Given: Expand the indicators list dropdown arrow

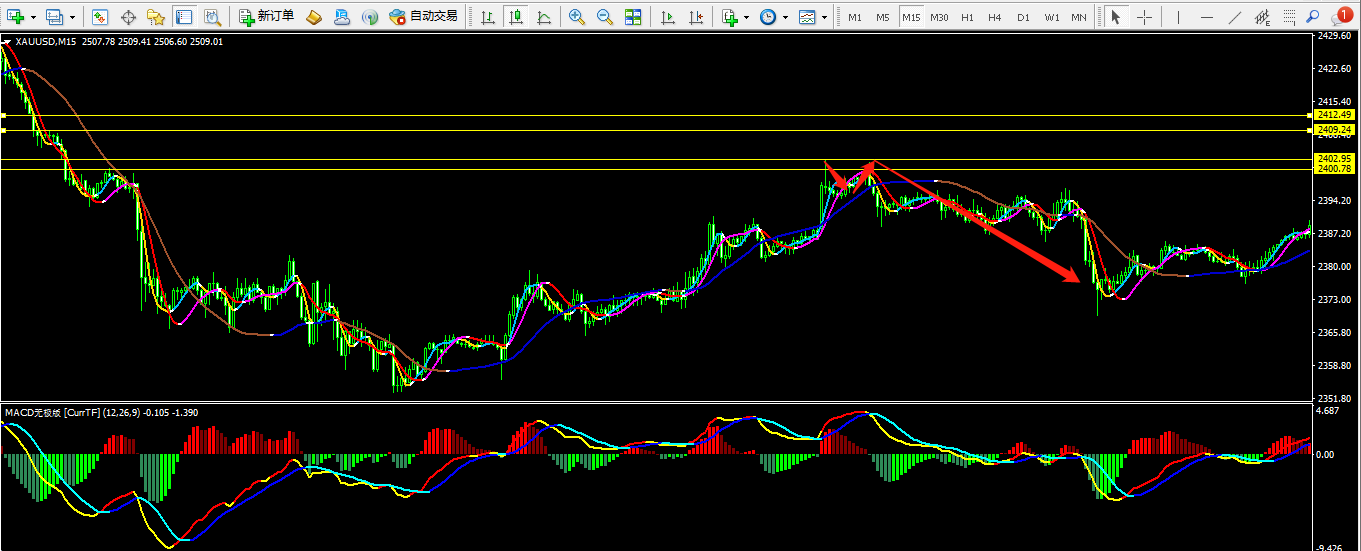Looking at the screenshot, I should [x=746, y=17].
